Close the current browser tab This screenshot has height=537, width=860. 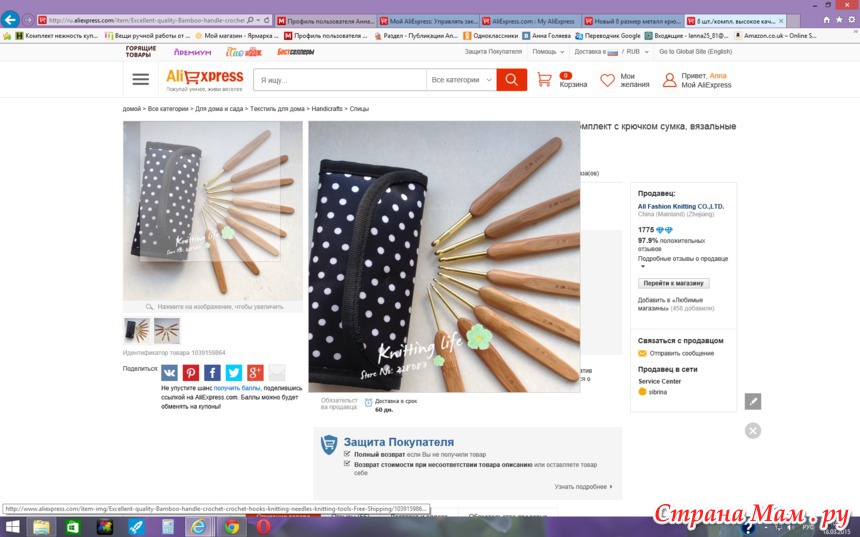[781, 21]
